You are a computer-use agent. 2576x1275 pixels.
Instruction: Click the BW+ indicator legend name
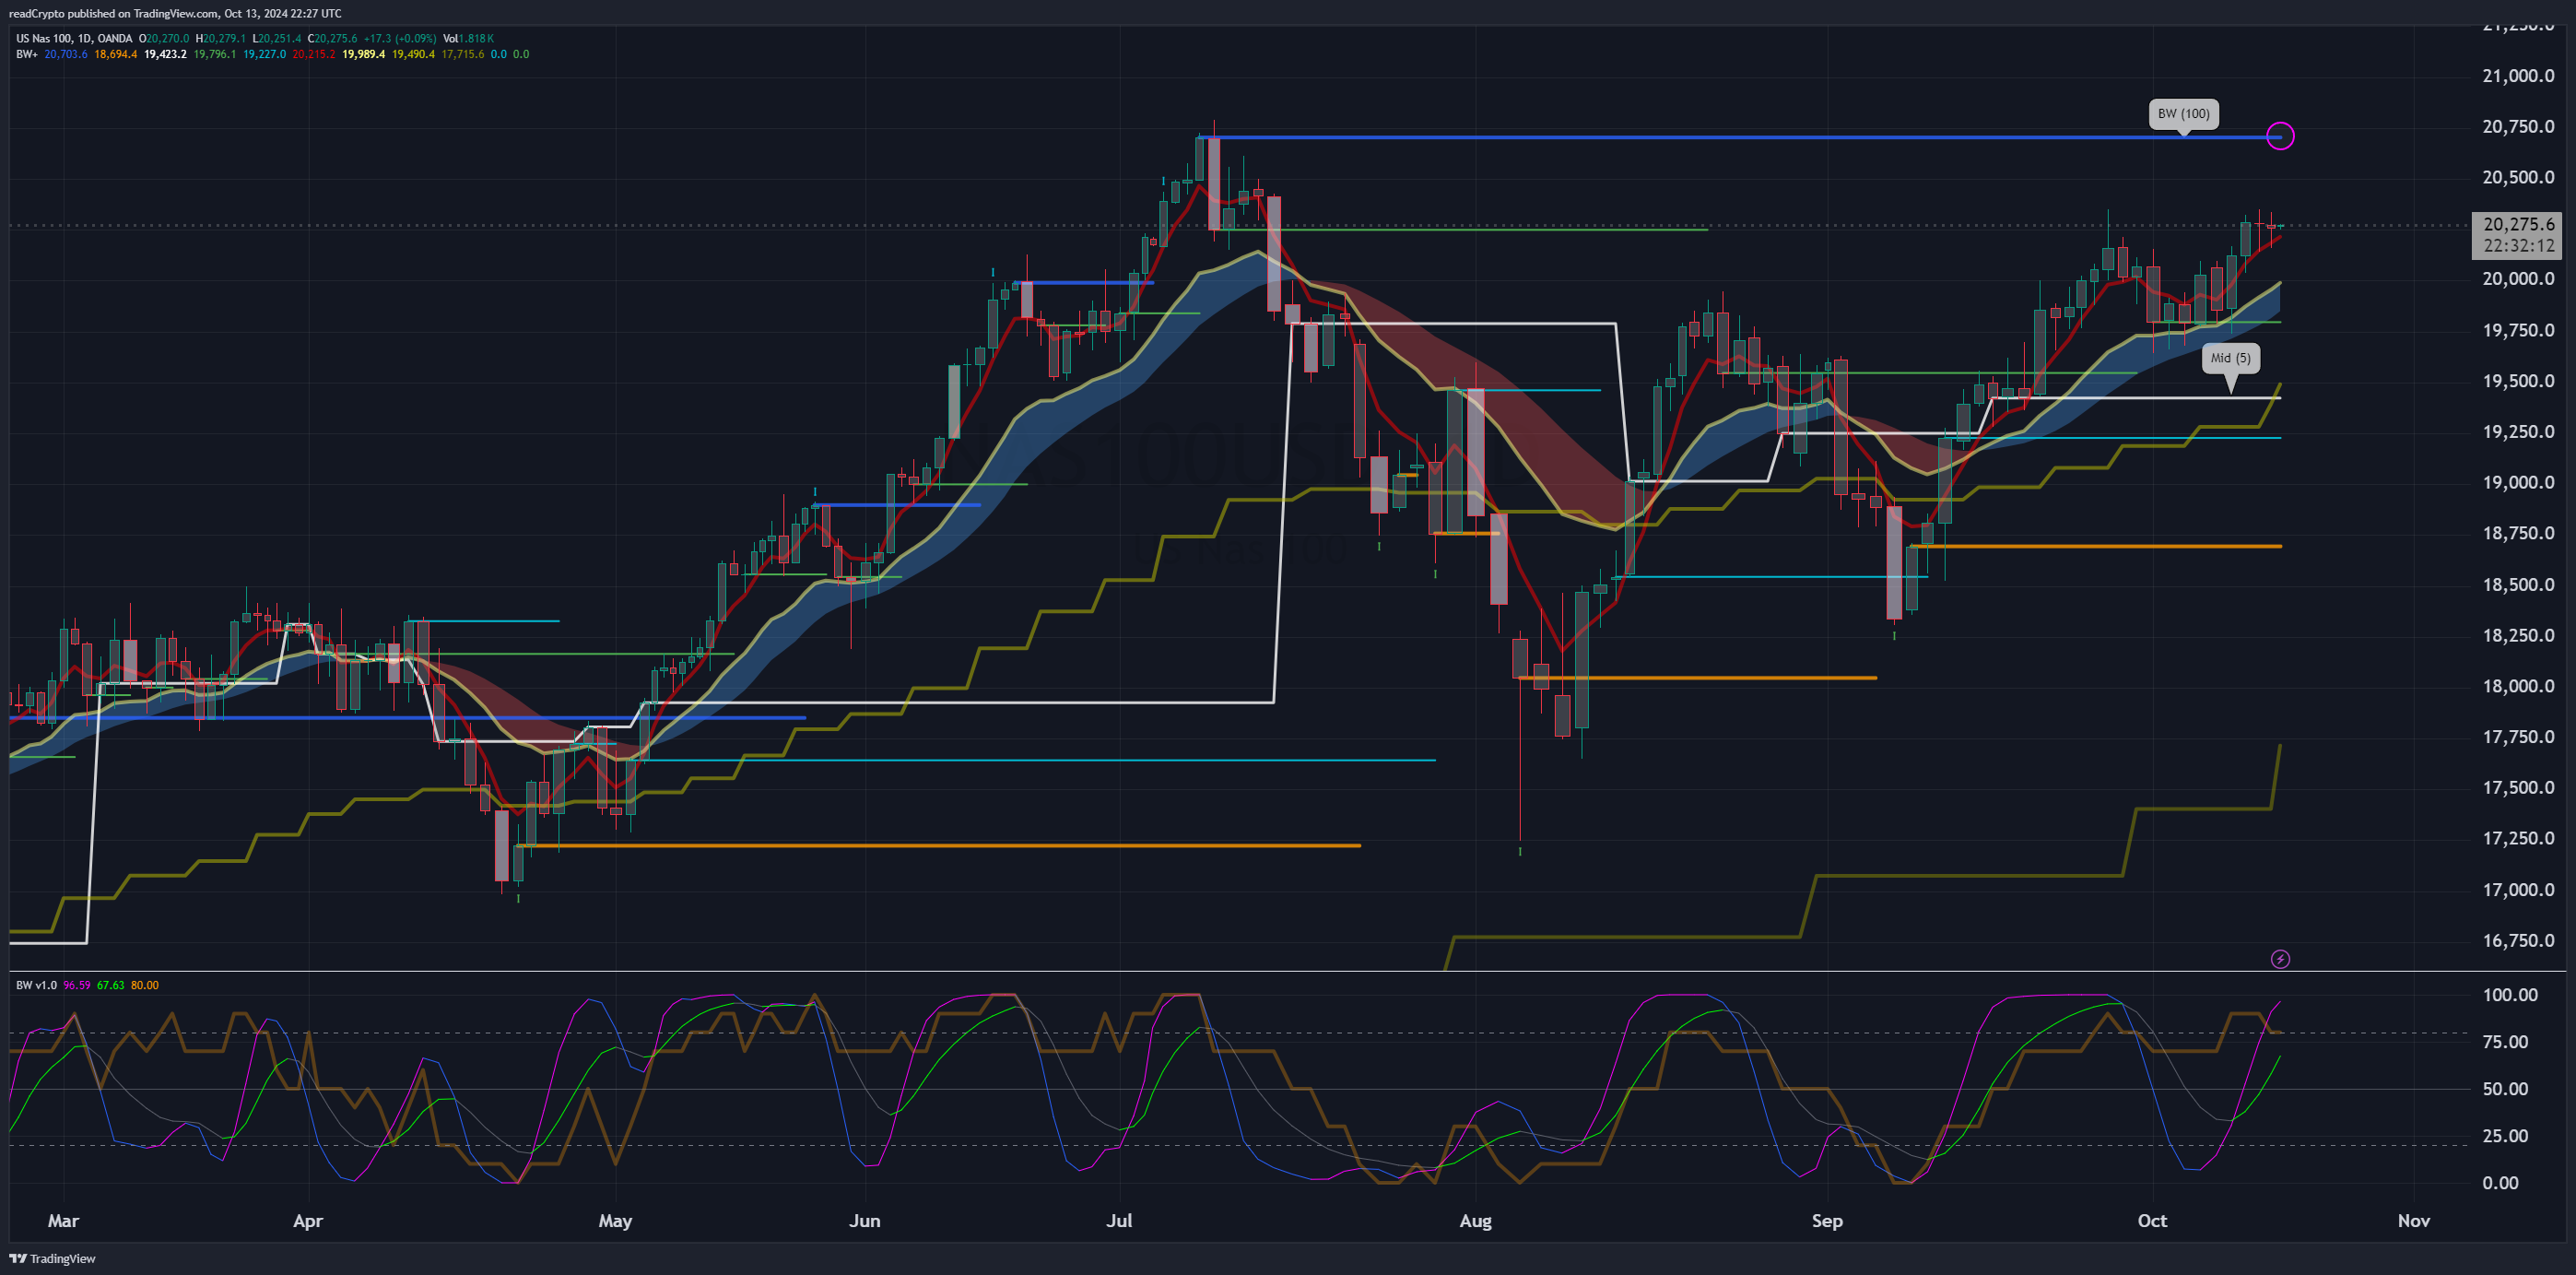point(27,54)
